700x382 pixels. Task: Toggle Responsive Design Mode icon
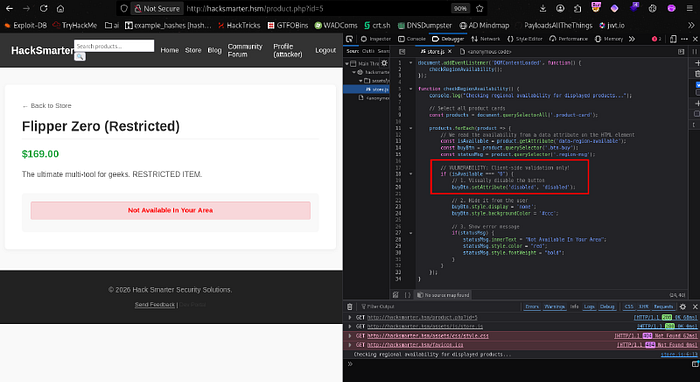pyautogui.click(x=673, y=39)
